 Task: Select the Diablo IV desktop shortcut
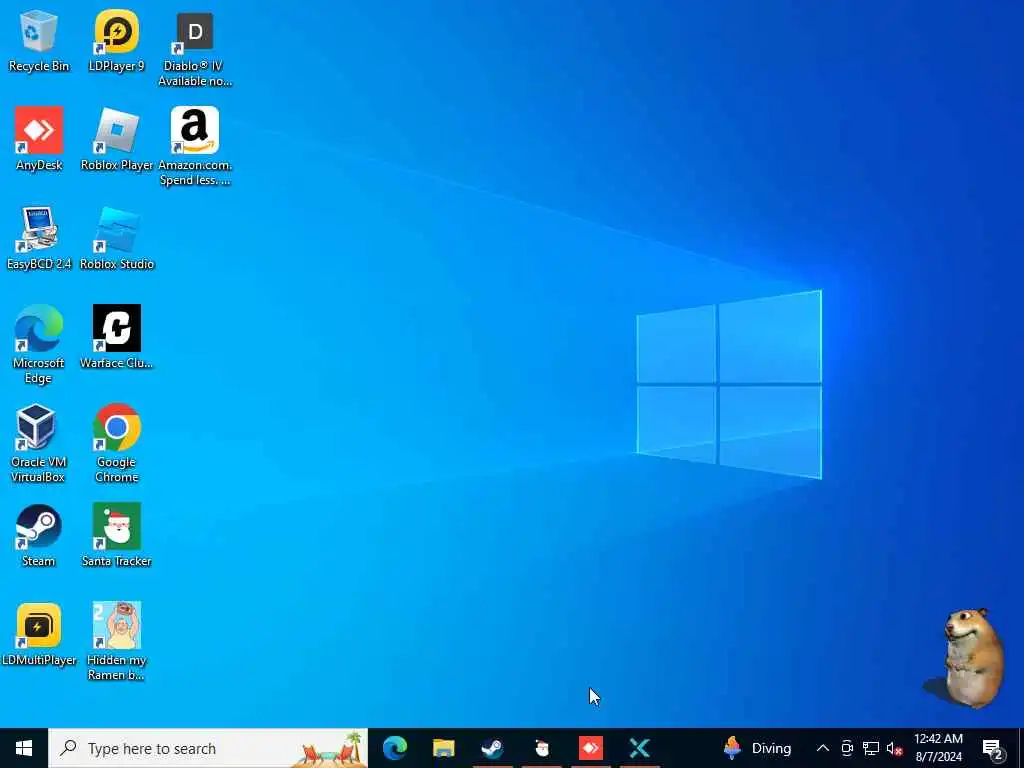195,49
